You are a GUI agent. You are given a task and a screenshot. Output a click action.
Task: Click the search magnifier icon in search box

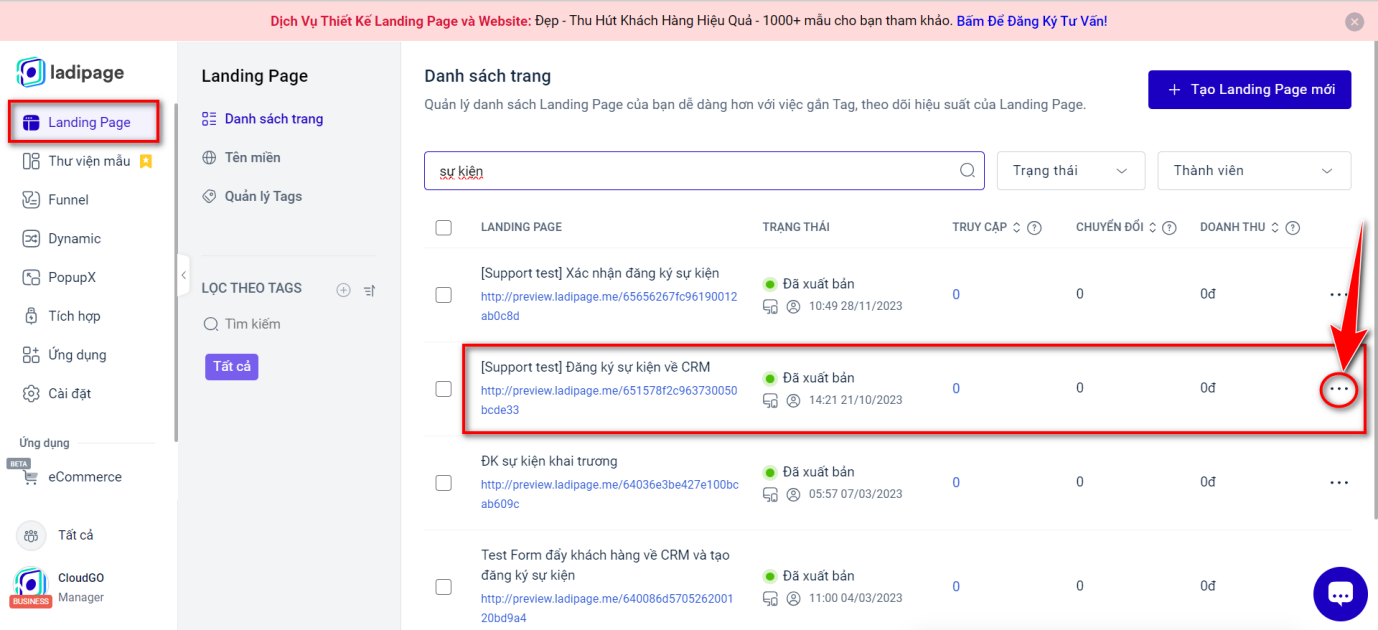(967, 170)
